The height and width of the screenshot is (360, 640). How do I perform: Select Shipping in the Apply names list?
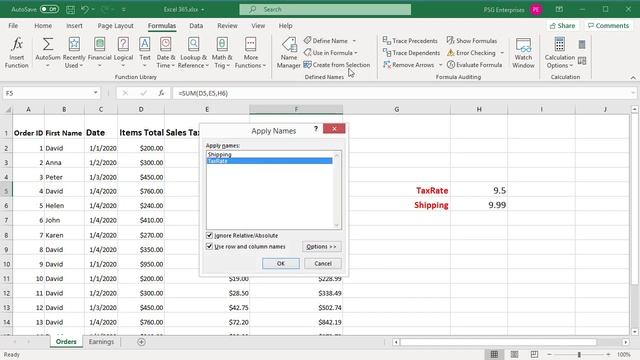pos(269,154)
